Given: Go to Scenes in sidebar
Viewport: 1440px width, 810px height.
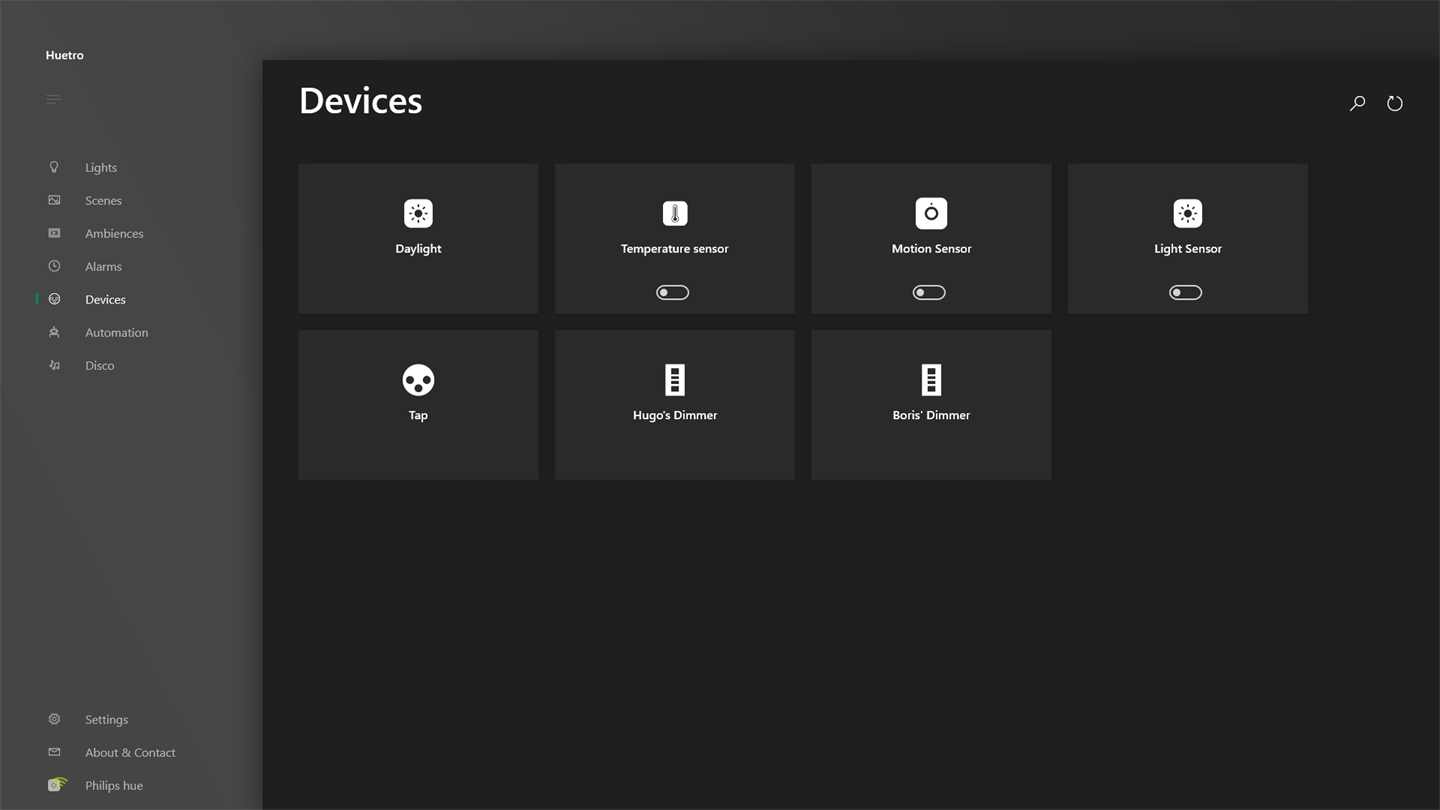Looking at the screenshot, I should tap(103, 201).
